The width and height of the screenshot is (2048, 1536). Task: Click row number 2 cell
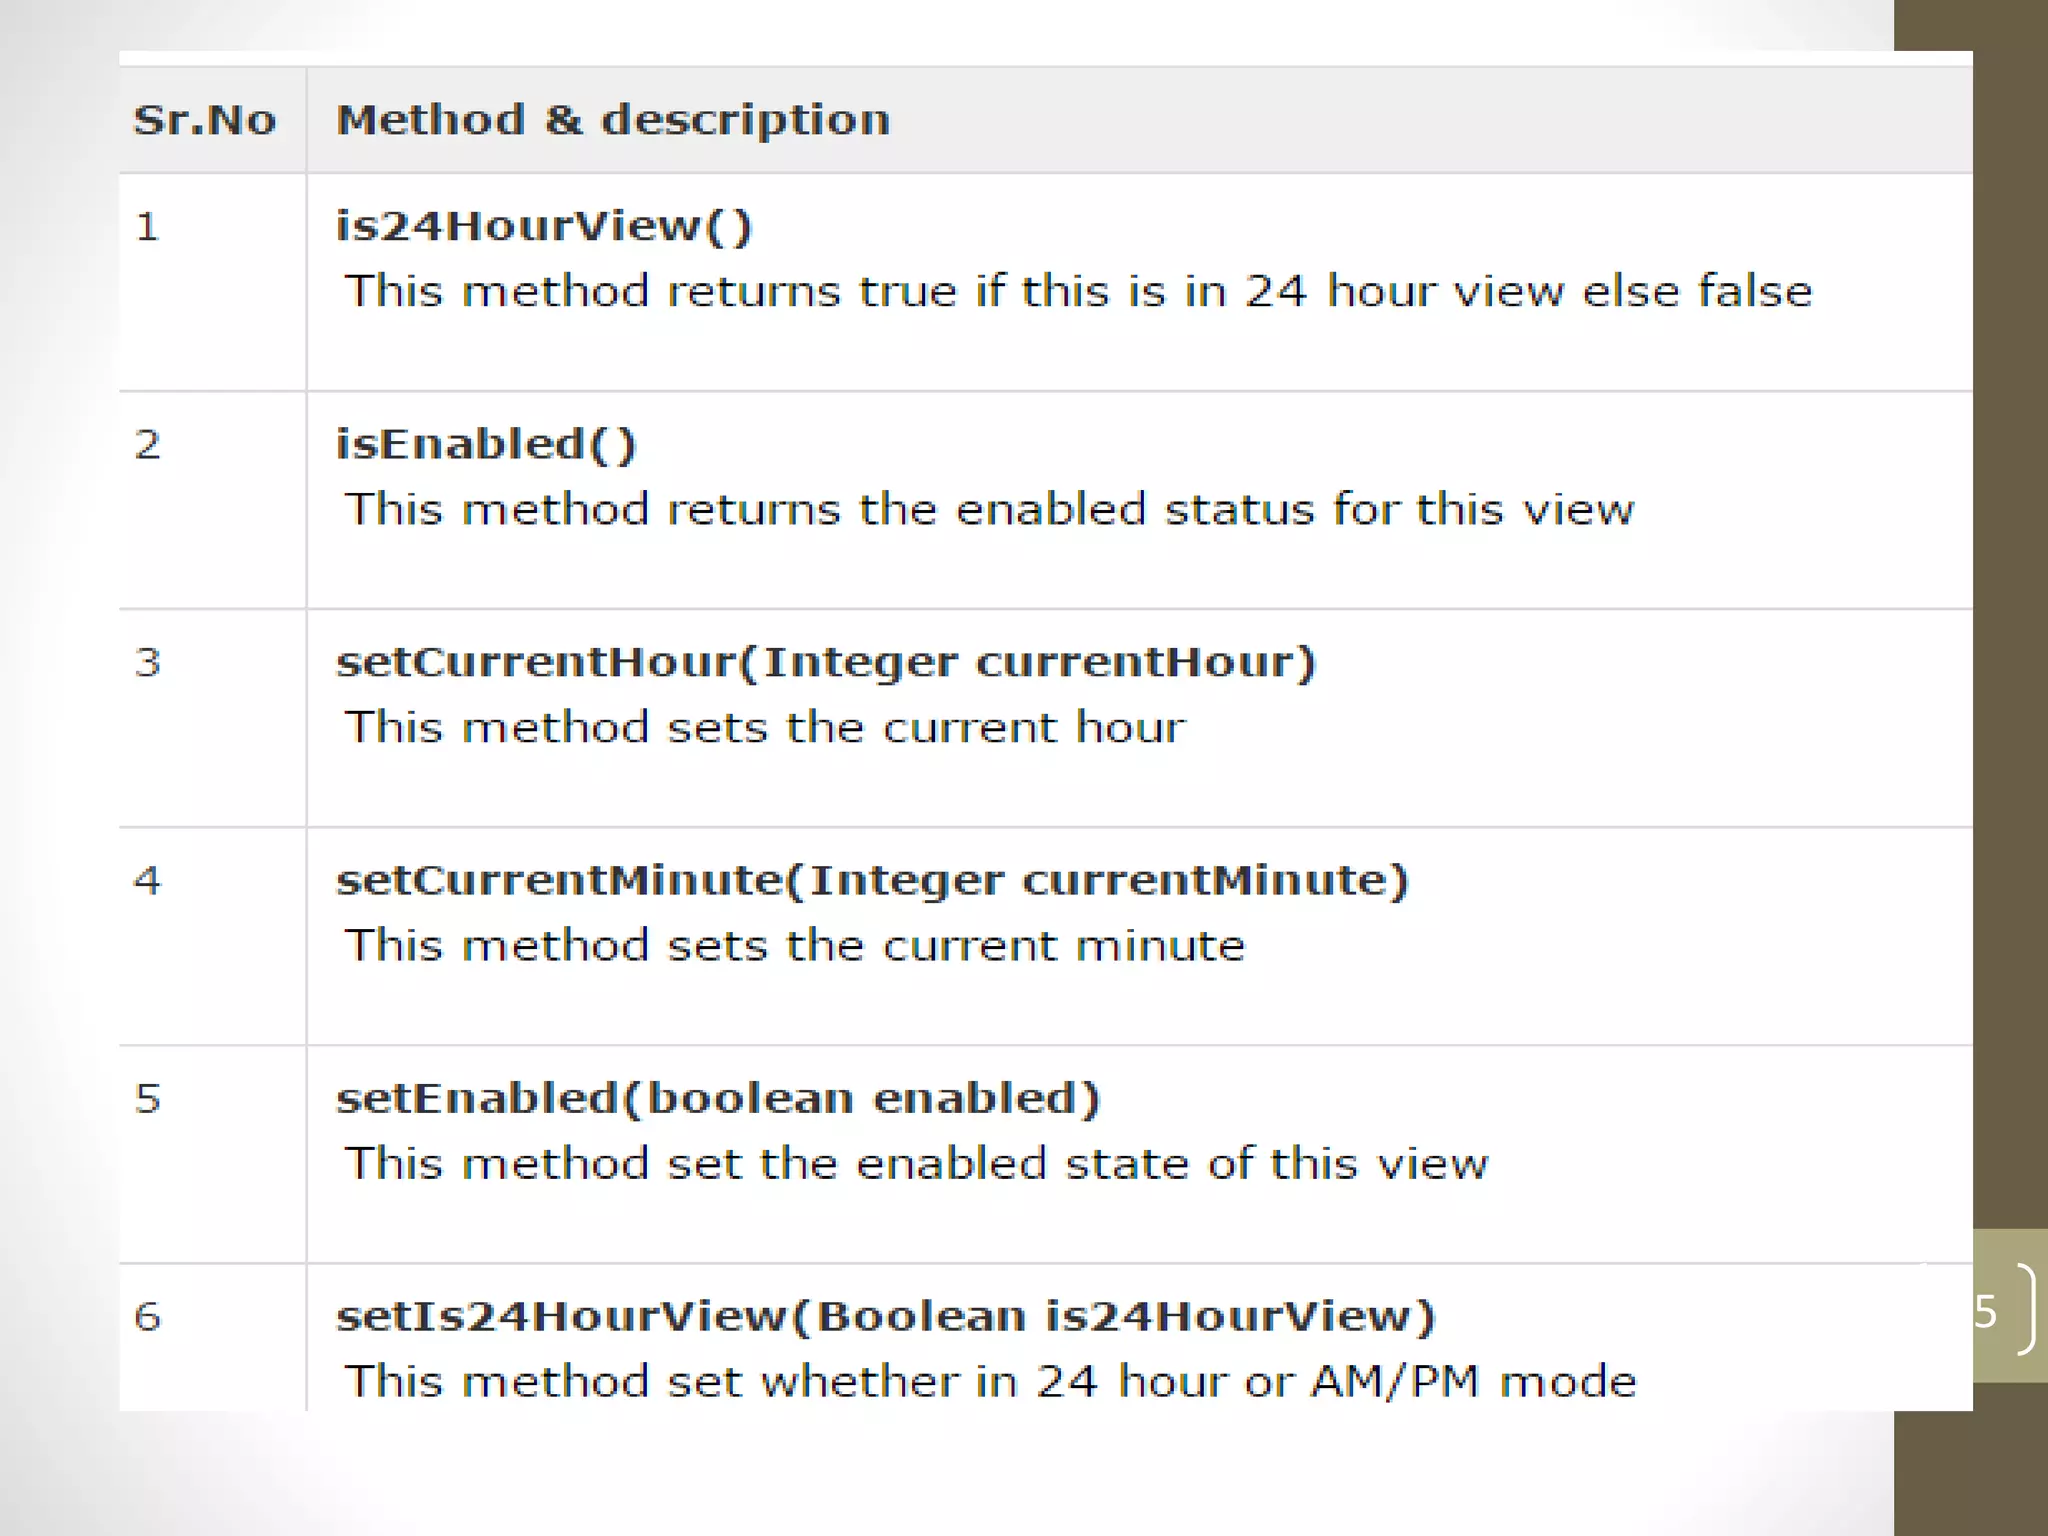(148, 445)
